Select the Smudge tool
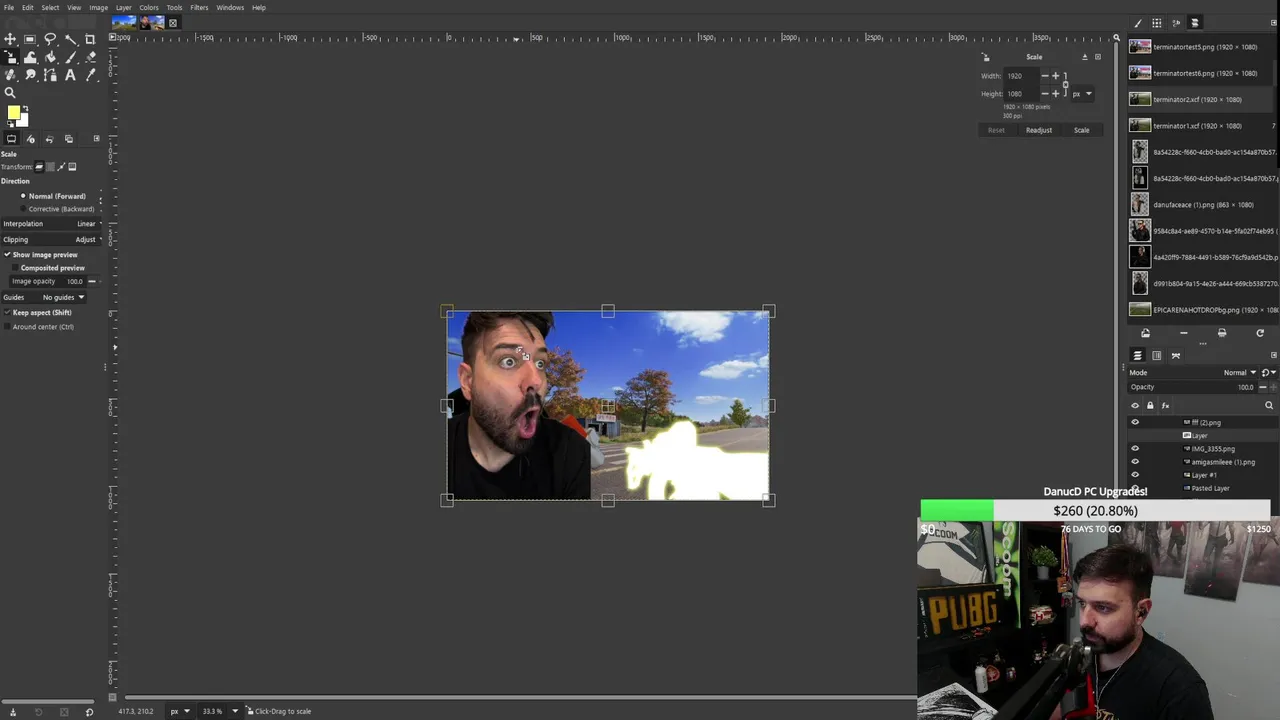 (30, 75)
